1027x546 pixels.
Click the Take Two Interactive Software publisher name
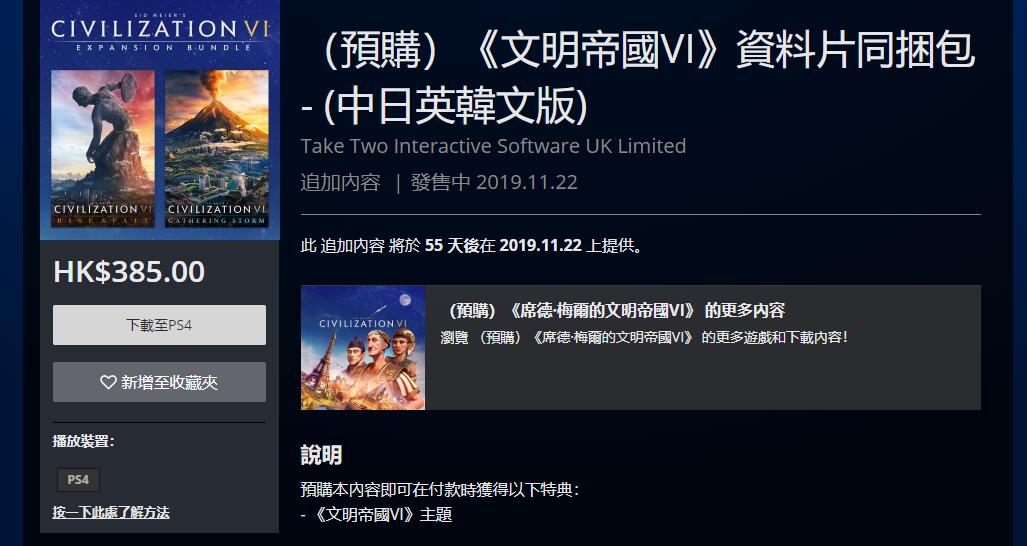coord(493,146)
